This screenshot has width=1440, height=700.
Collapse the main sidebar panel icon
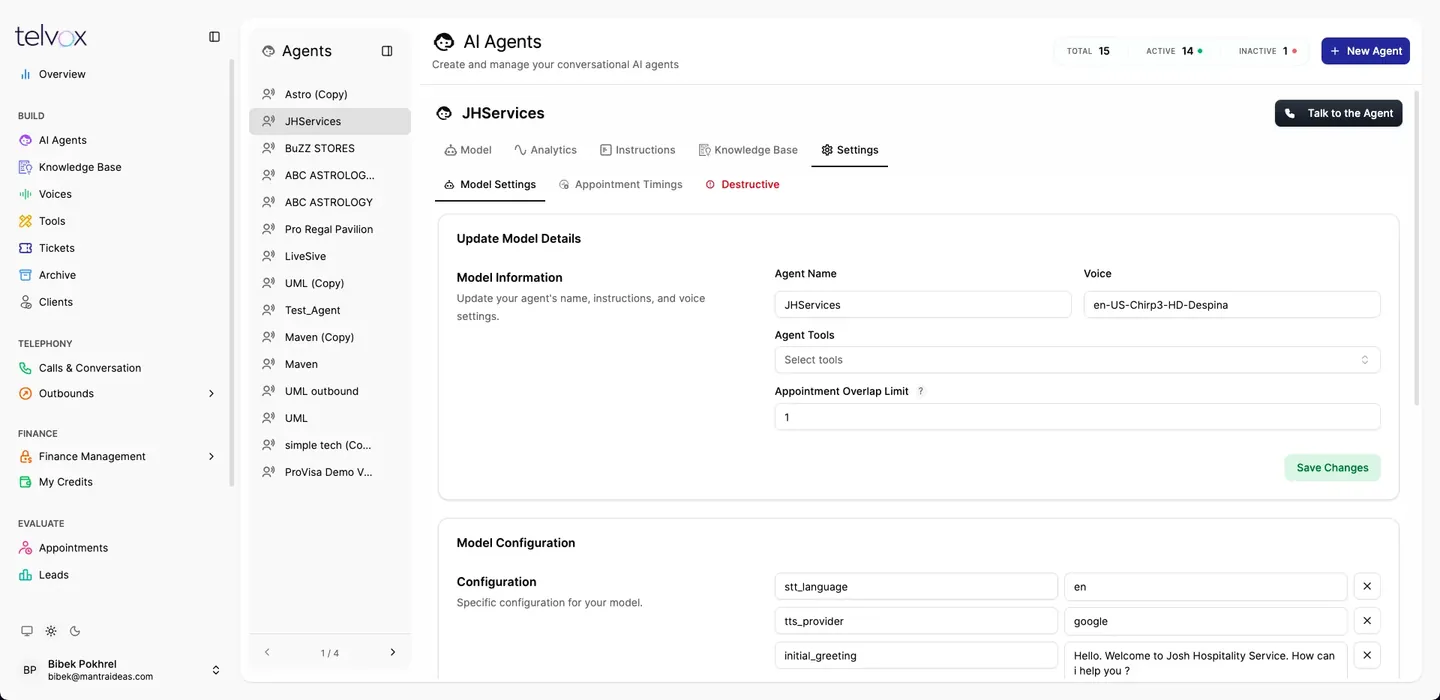[x=214, y=36]
